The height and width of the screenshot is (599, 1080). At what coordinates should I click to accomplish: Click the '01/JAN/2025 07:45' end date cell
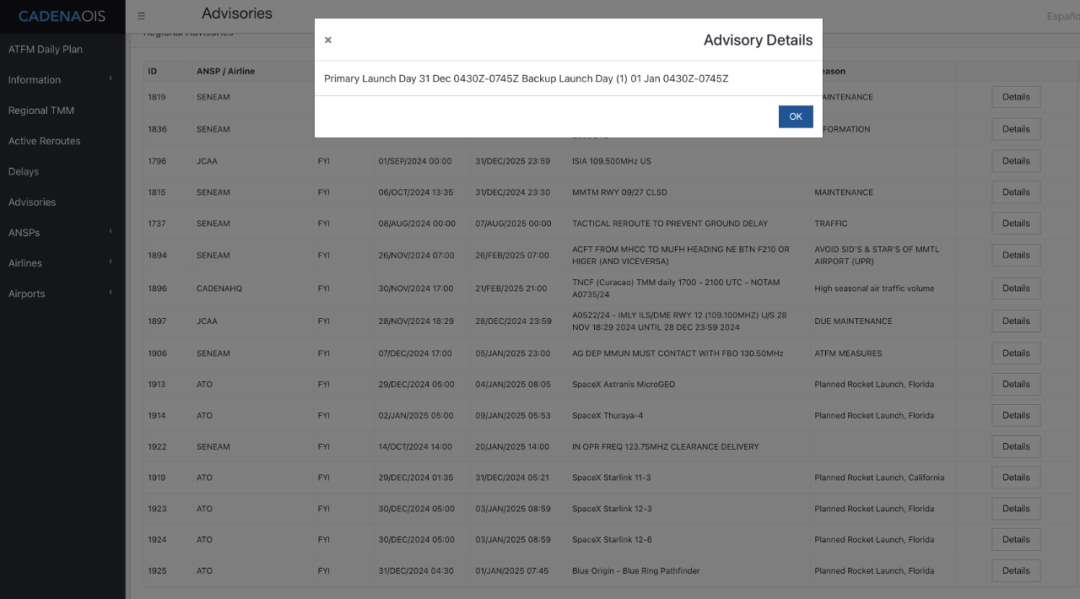(512, 571)
